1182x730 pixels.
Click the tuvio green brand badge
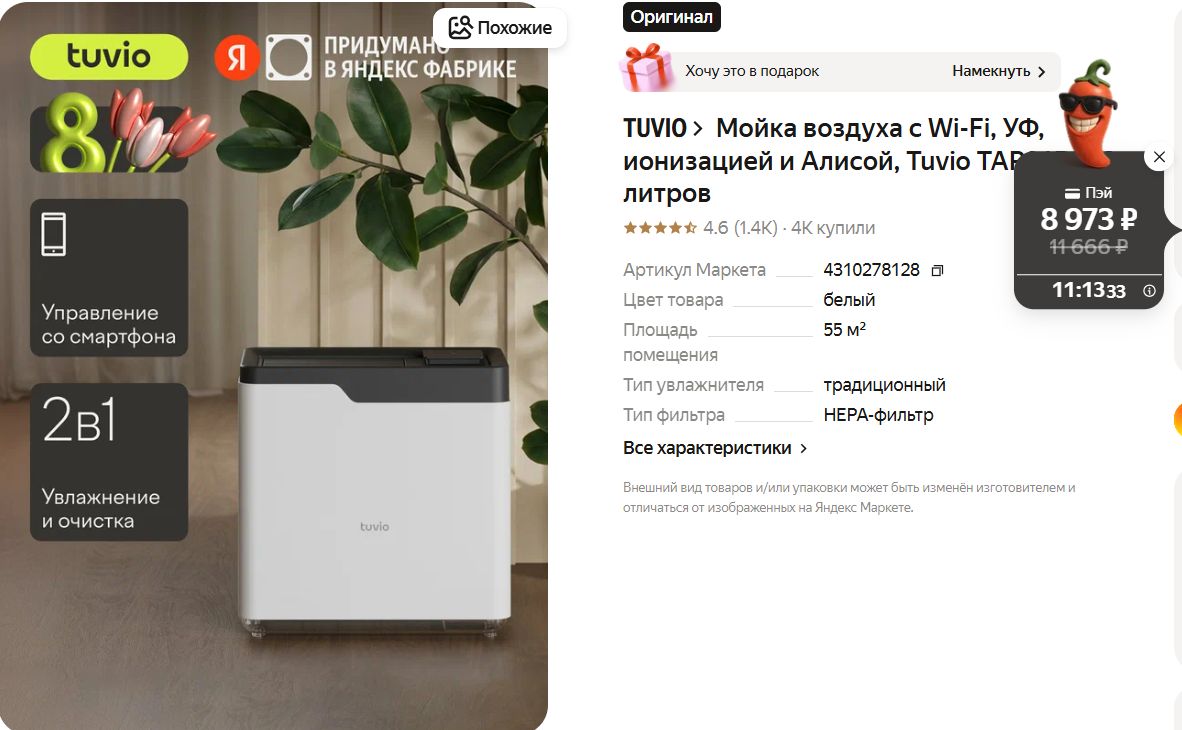pyautogui.click(x=109, y=57)
